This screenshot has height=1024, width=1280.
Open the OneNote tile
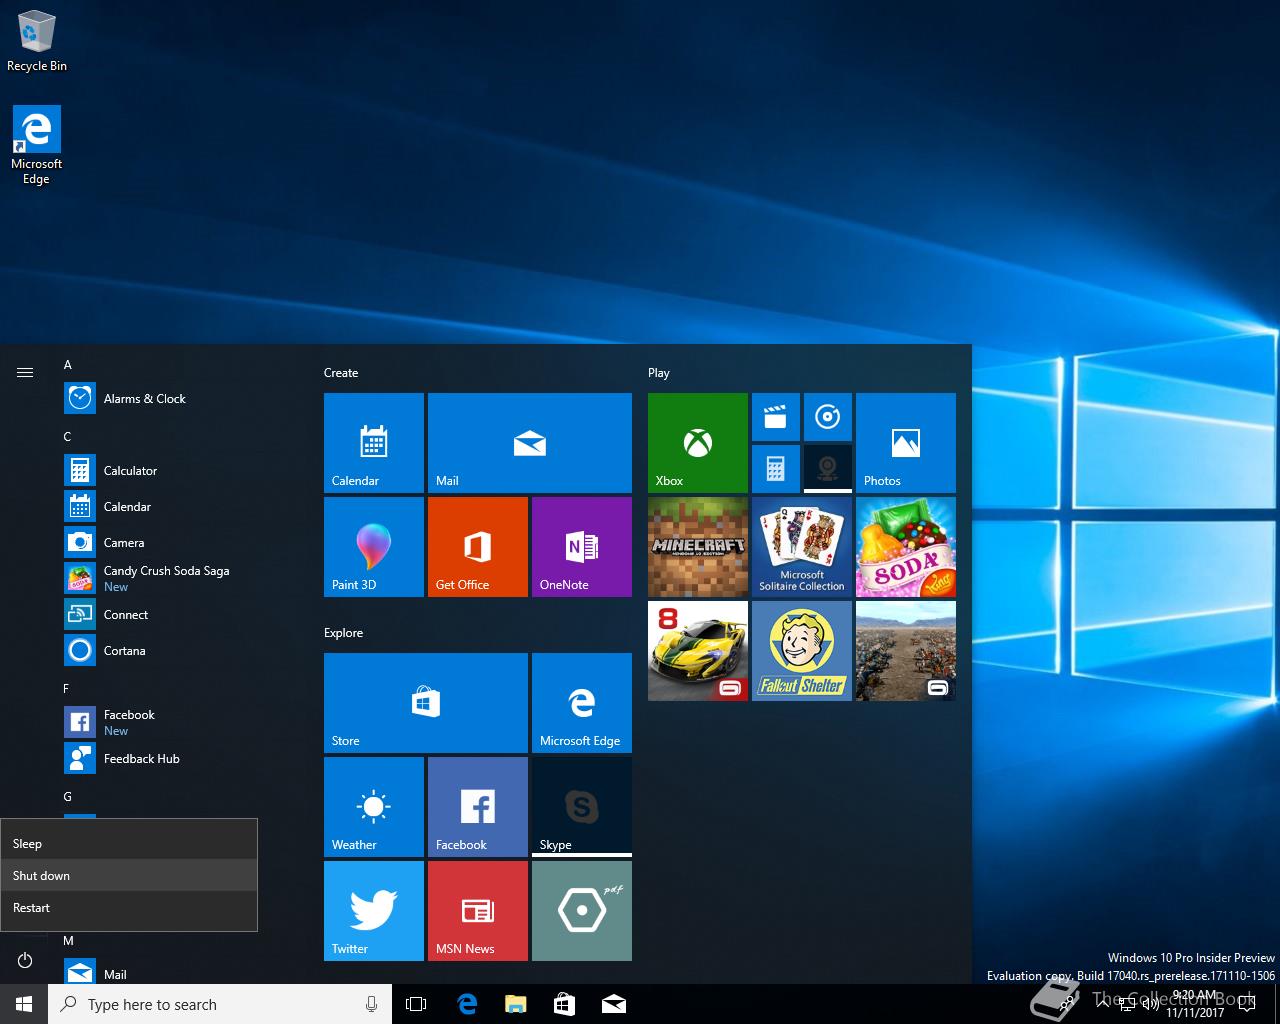pyautogui.click(x=582, y=547)
